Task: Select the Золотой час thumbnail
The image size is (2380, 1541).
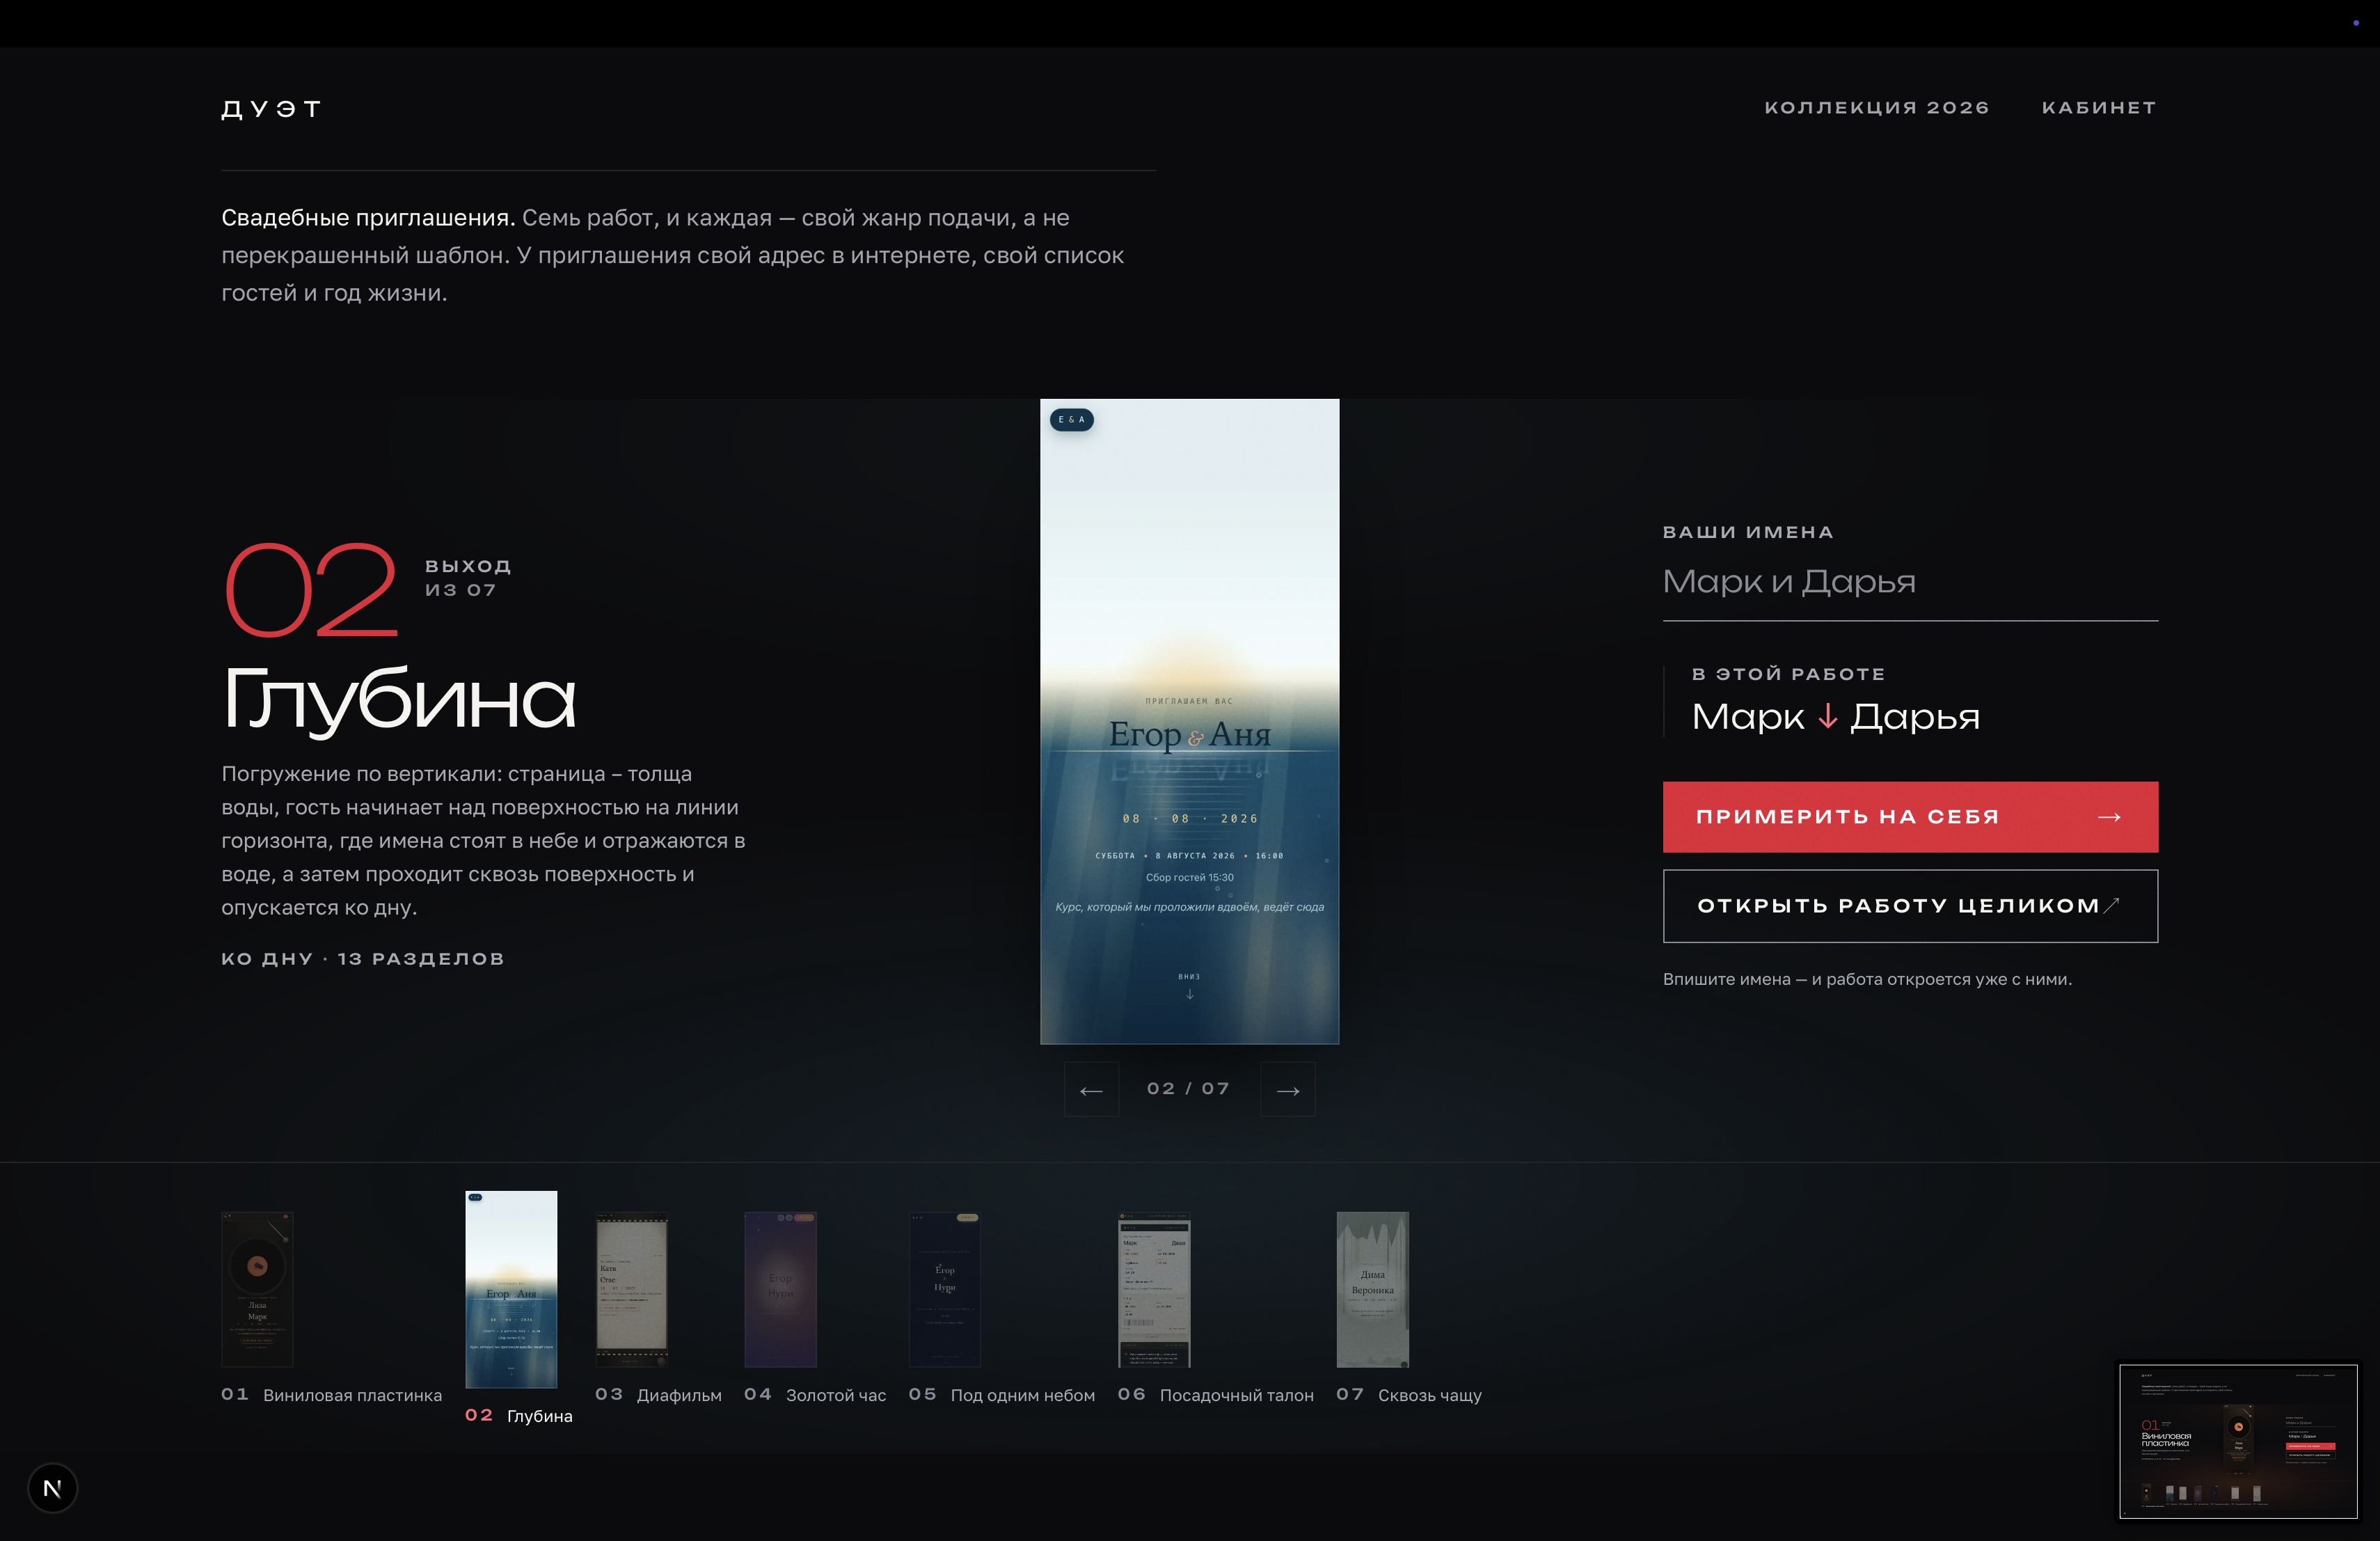Action: 780,1290
